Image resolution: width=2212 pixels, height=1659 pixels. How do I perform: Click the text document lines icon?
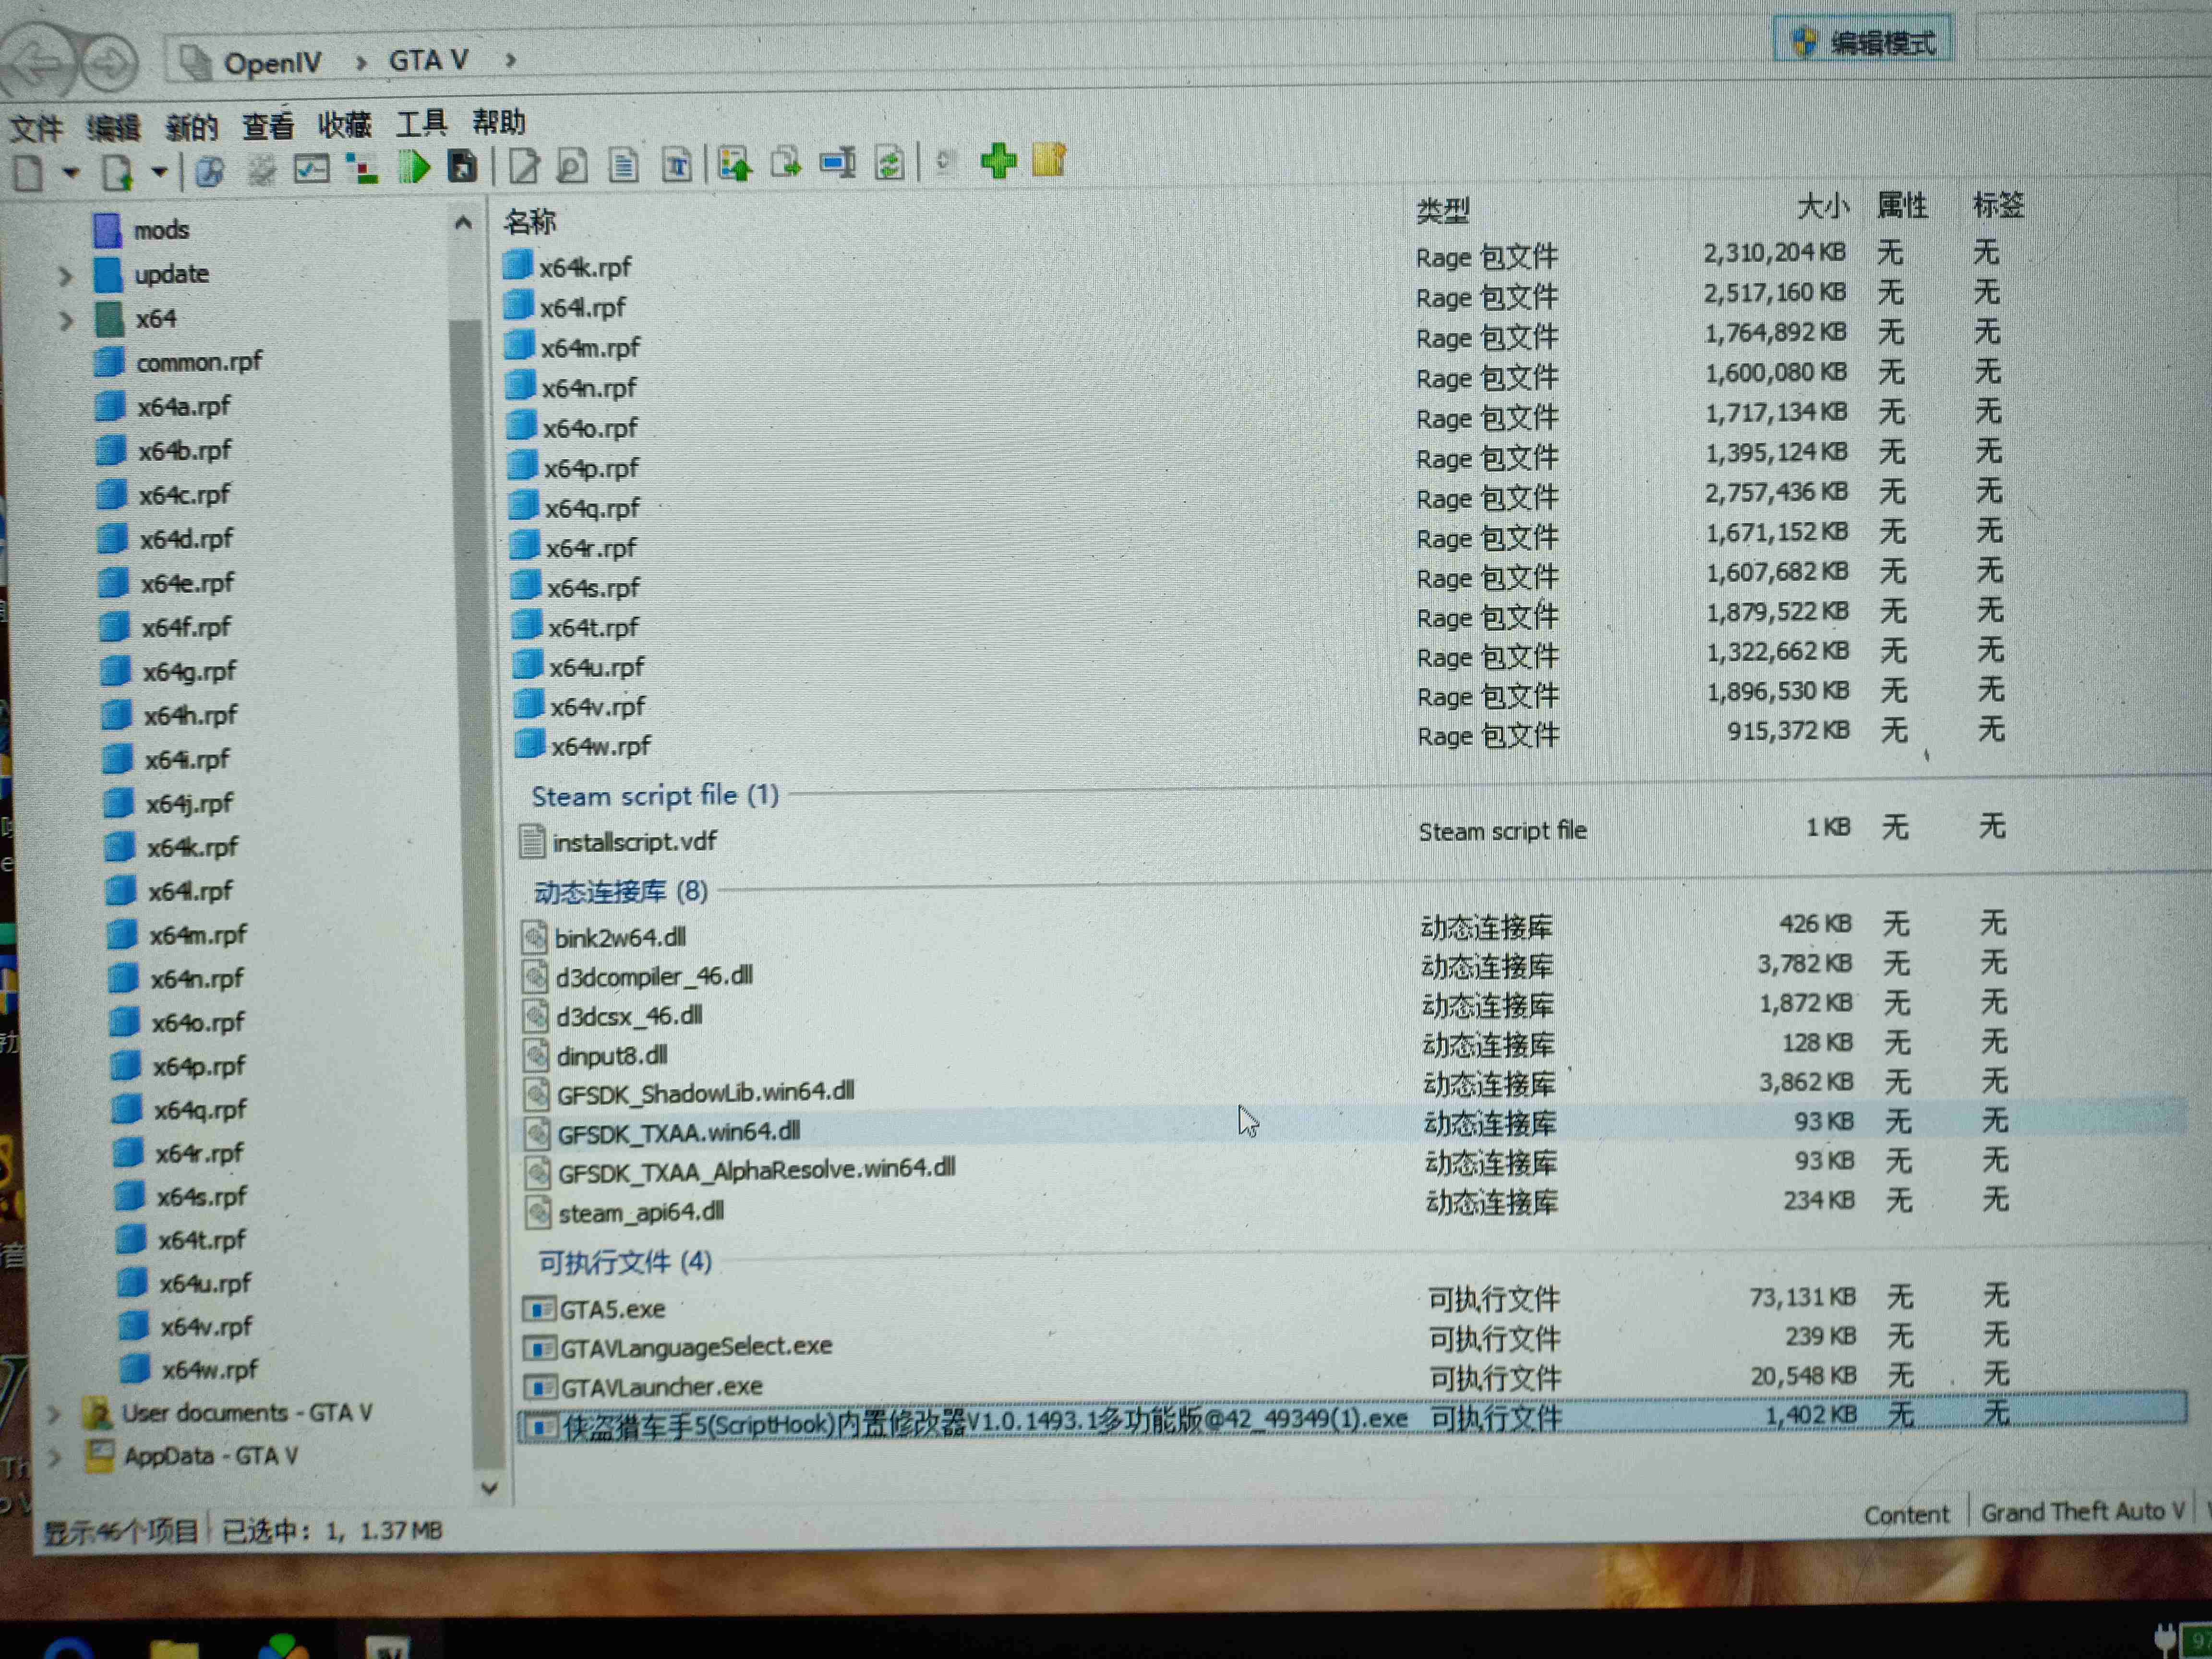pyautogui.click(x=624, y=164)
